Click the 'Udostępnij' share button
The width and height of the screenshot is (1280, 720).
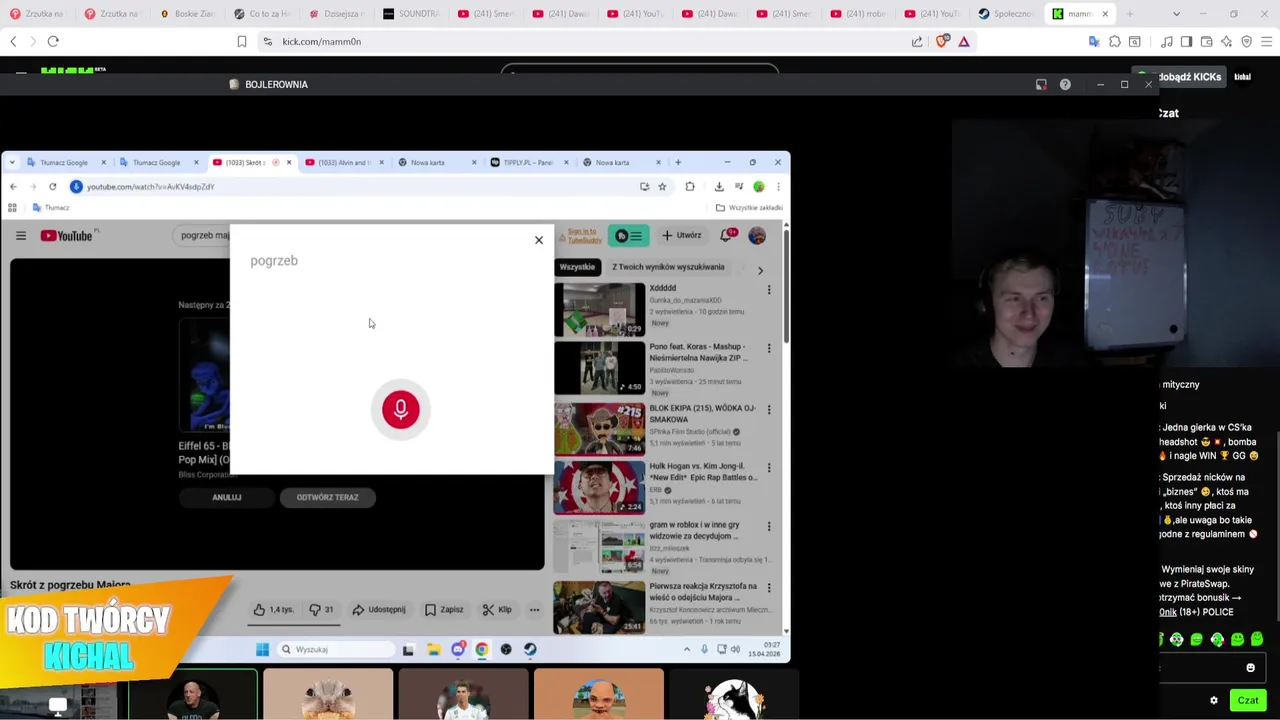[378, 610]
